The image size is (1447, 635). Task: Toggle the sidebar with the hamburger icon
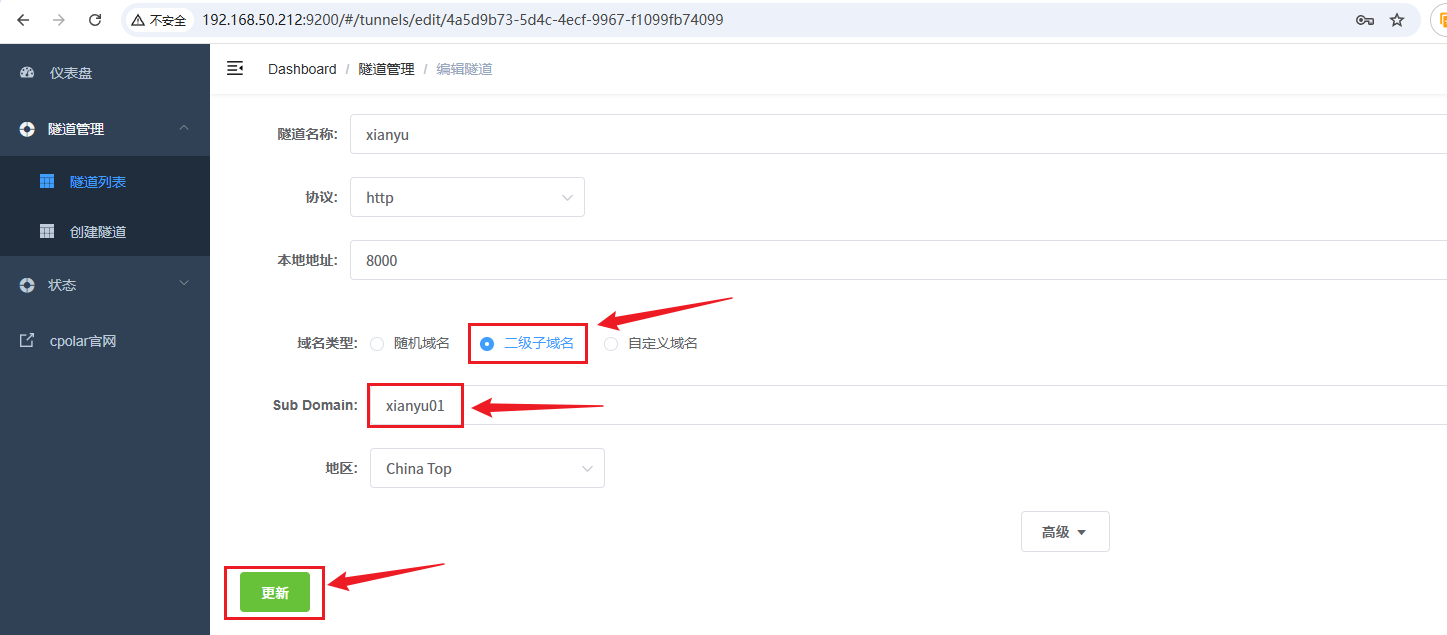[235, 68]
